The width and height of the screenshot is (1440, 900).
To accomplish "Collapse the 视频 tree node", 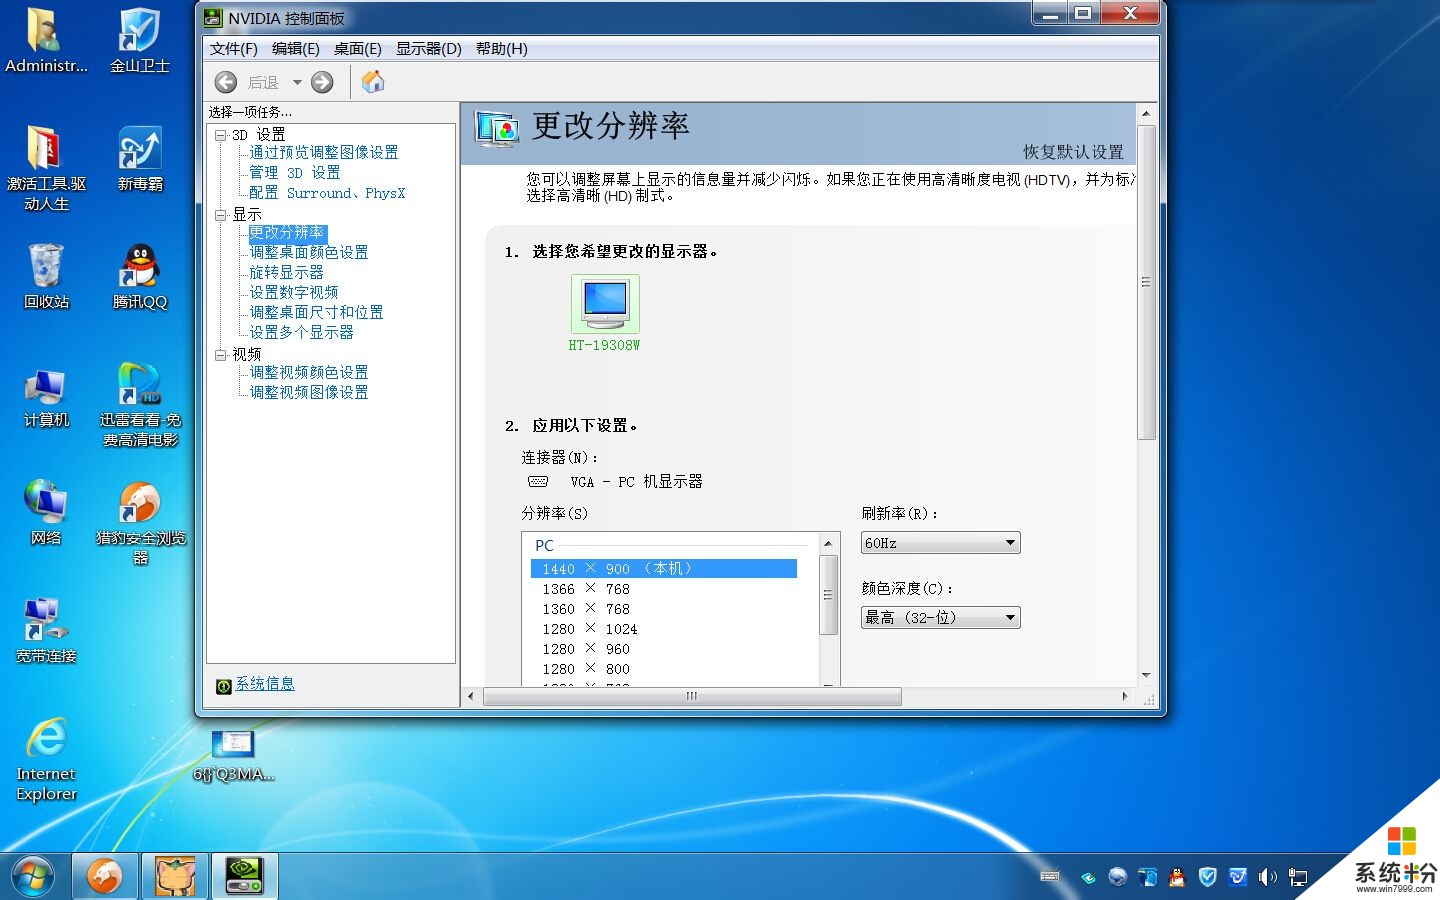I will 220,354.
